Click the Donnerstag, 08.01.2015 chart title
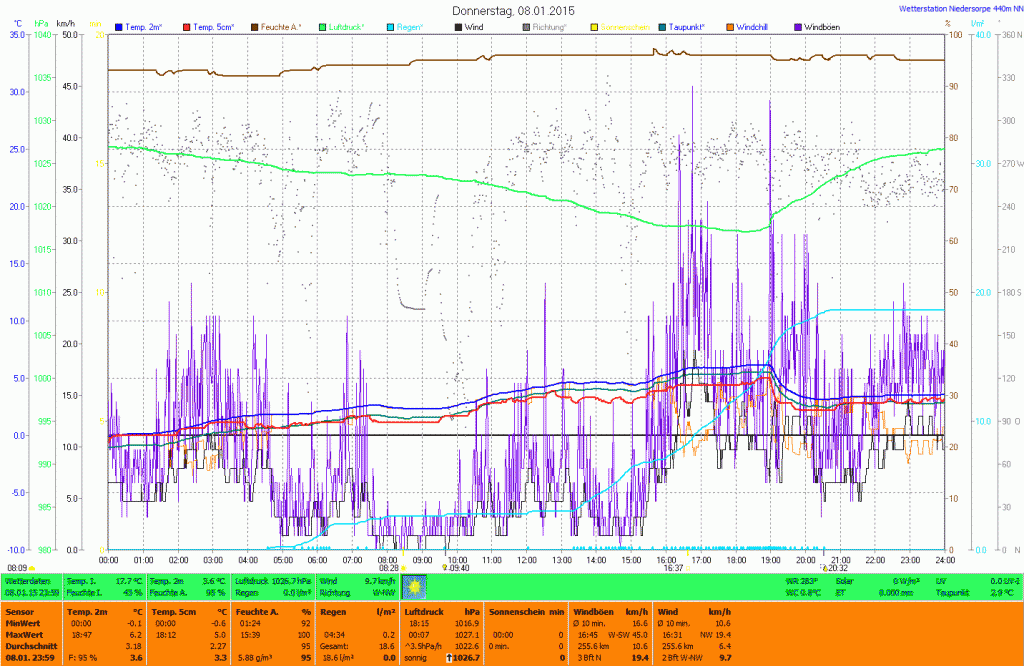1024x666 pixels. tap(512, 10)
